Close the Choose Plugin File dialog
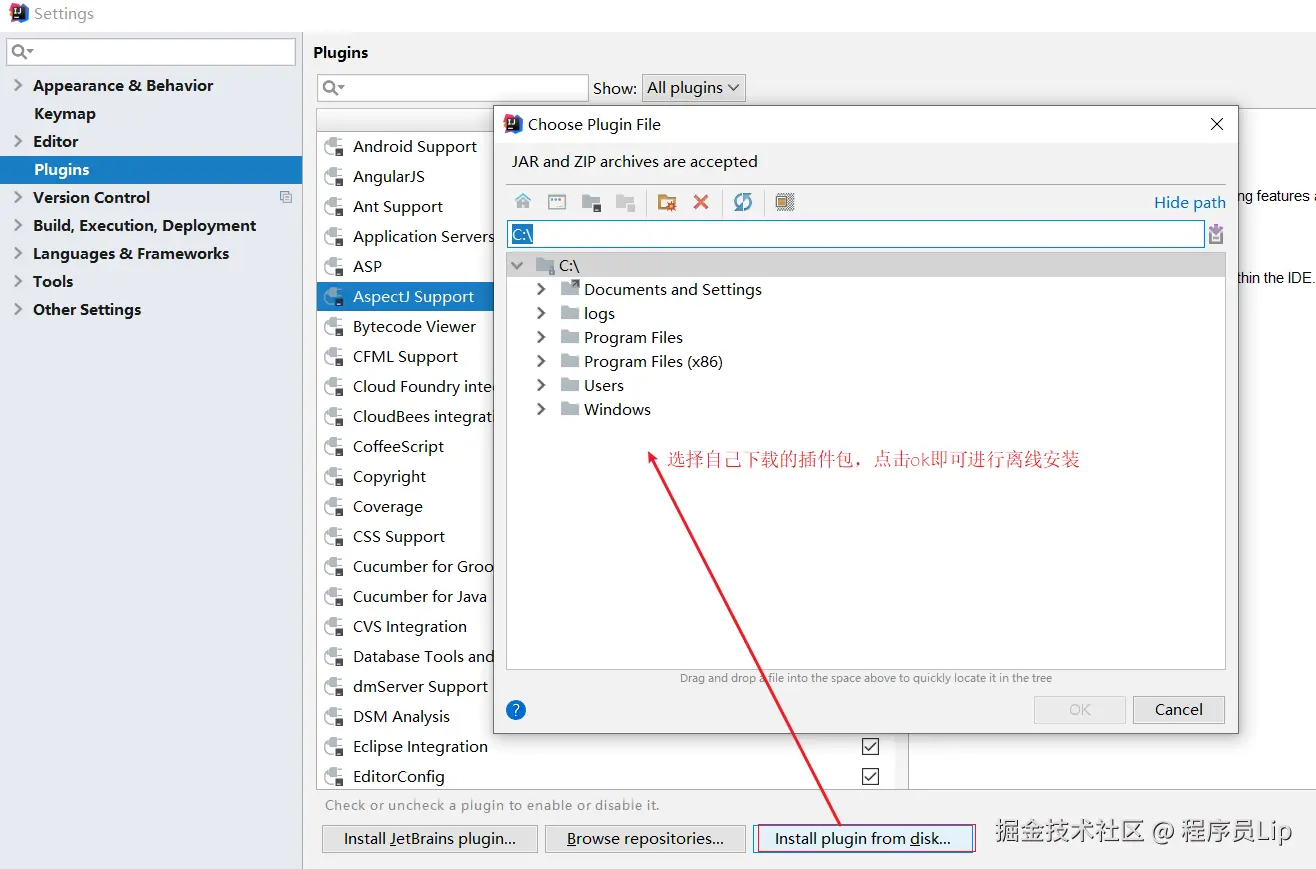The image size is (1316, 869). coord(1216,124)
